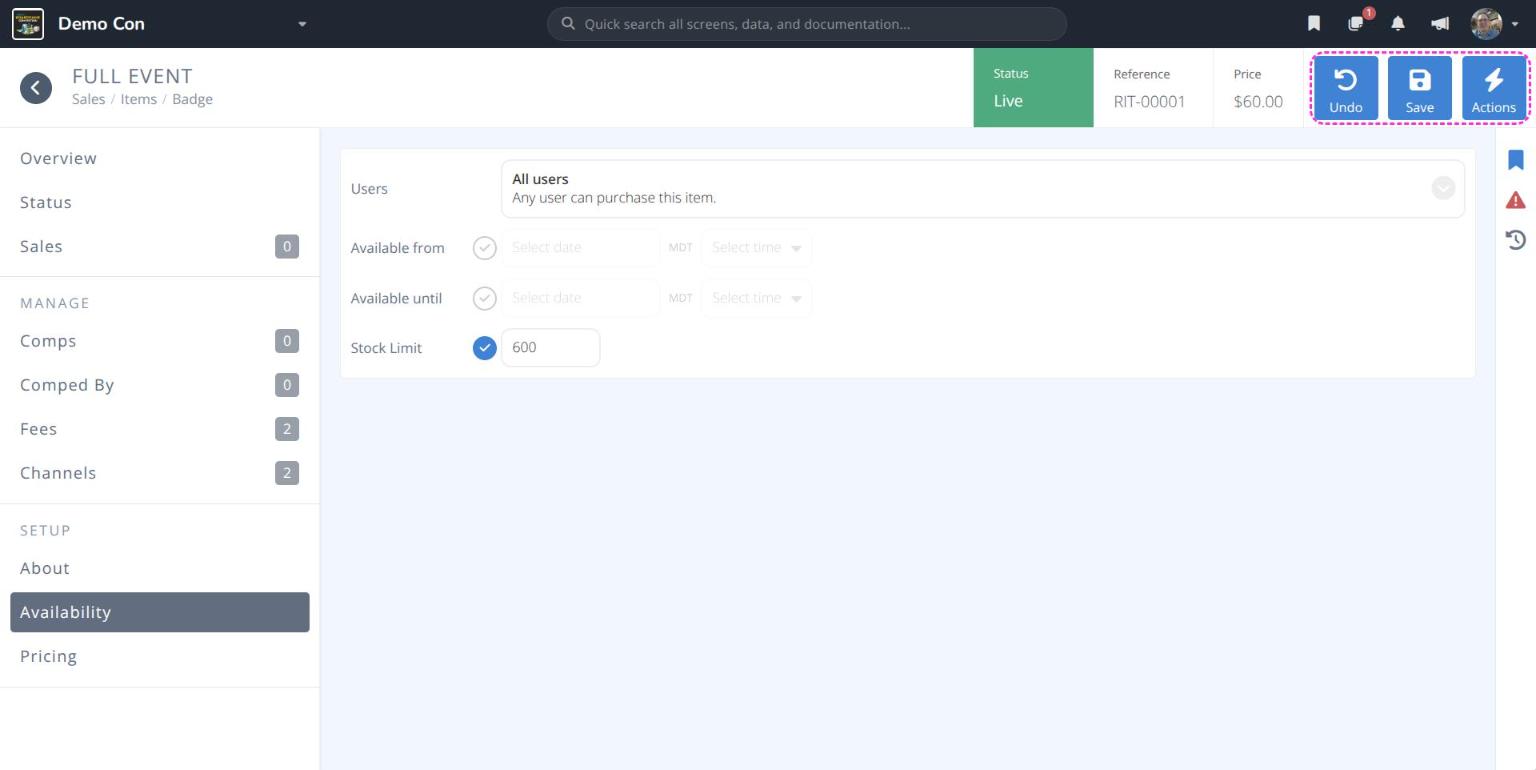
Task: Click the search magnifier icon
Action: [568, 23]
